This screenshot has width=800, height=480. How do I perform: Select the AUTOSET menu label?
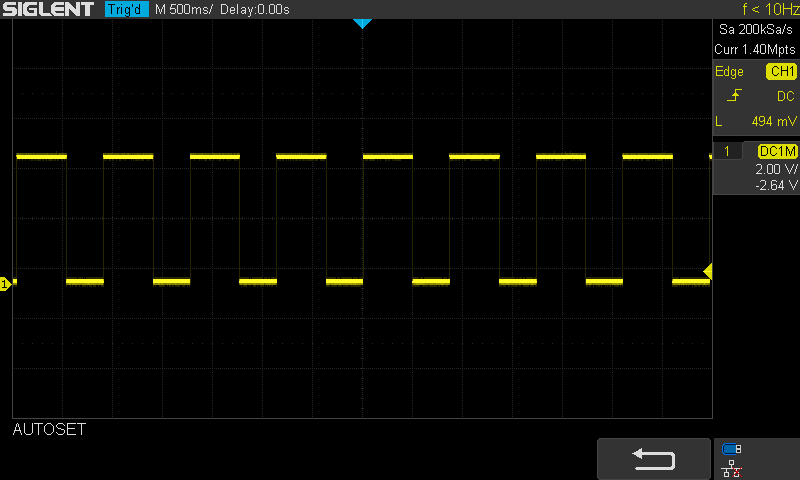49,430
